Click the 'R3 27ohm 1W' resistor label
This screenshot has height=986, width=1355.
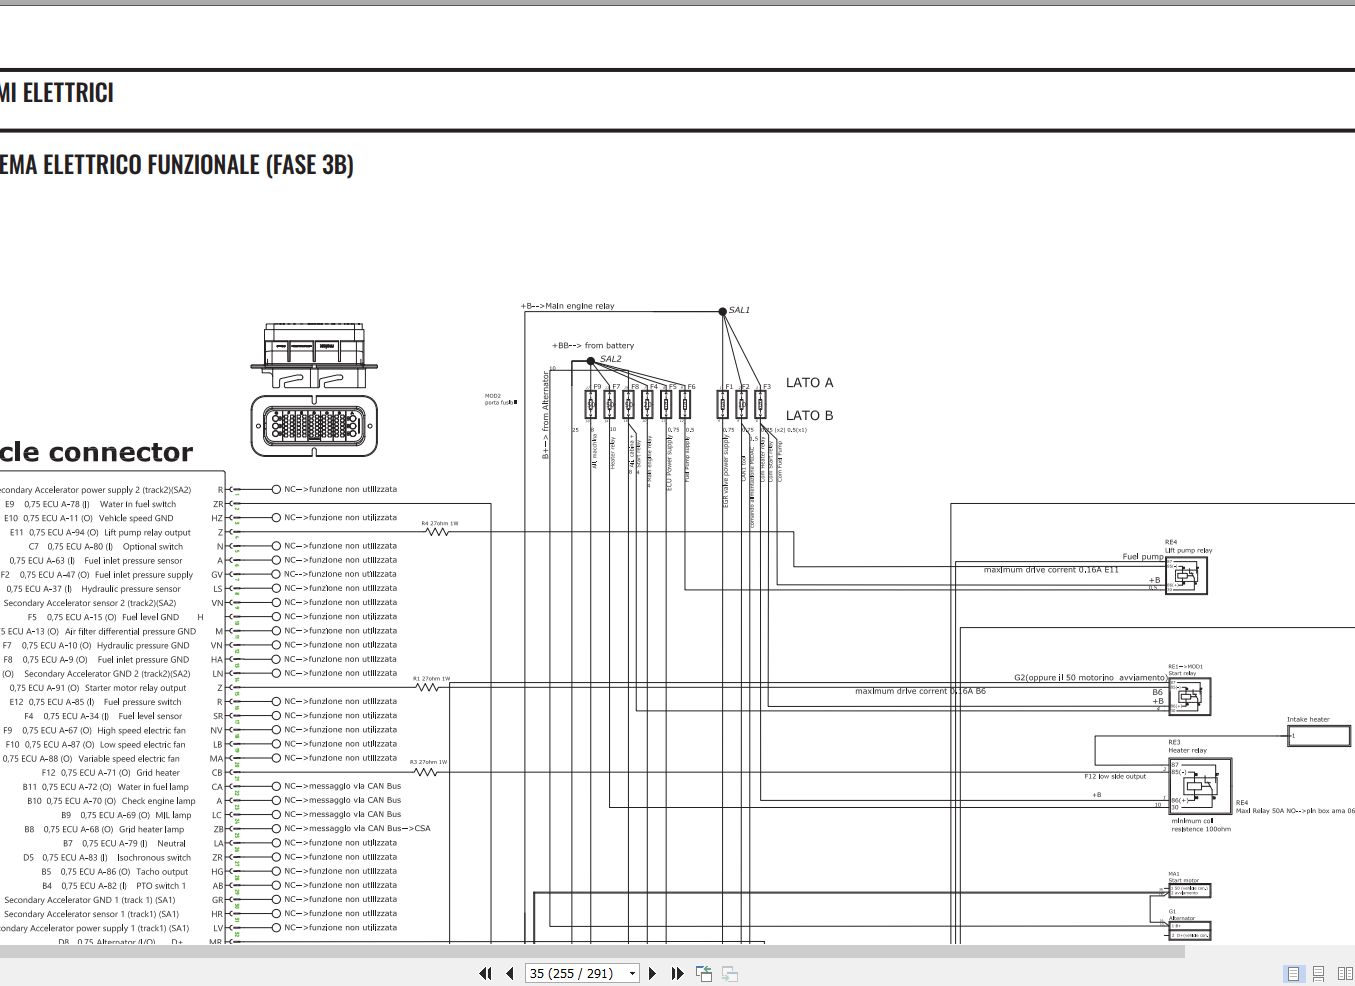click(428, 762)
